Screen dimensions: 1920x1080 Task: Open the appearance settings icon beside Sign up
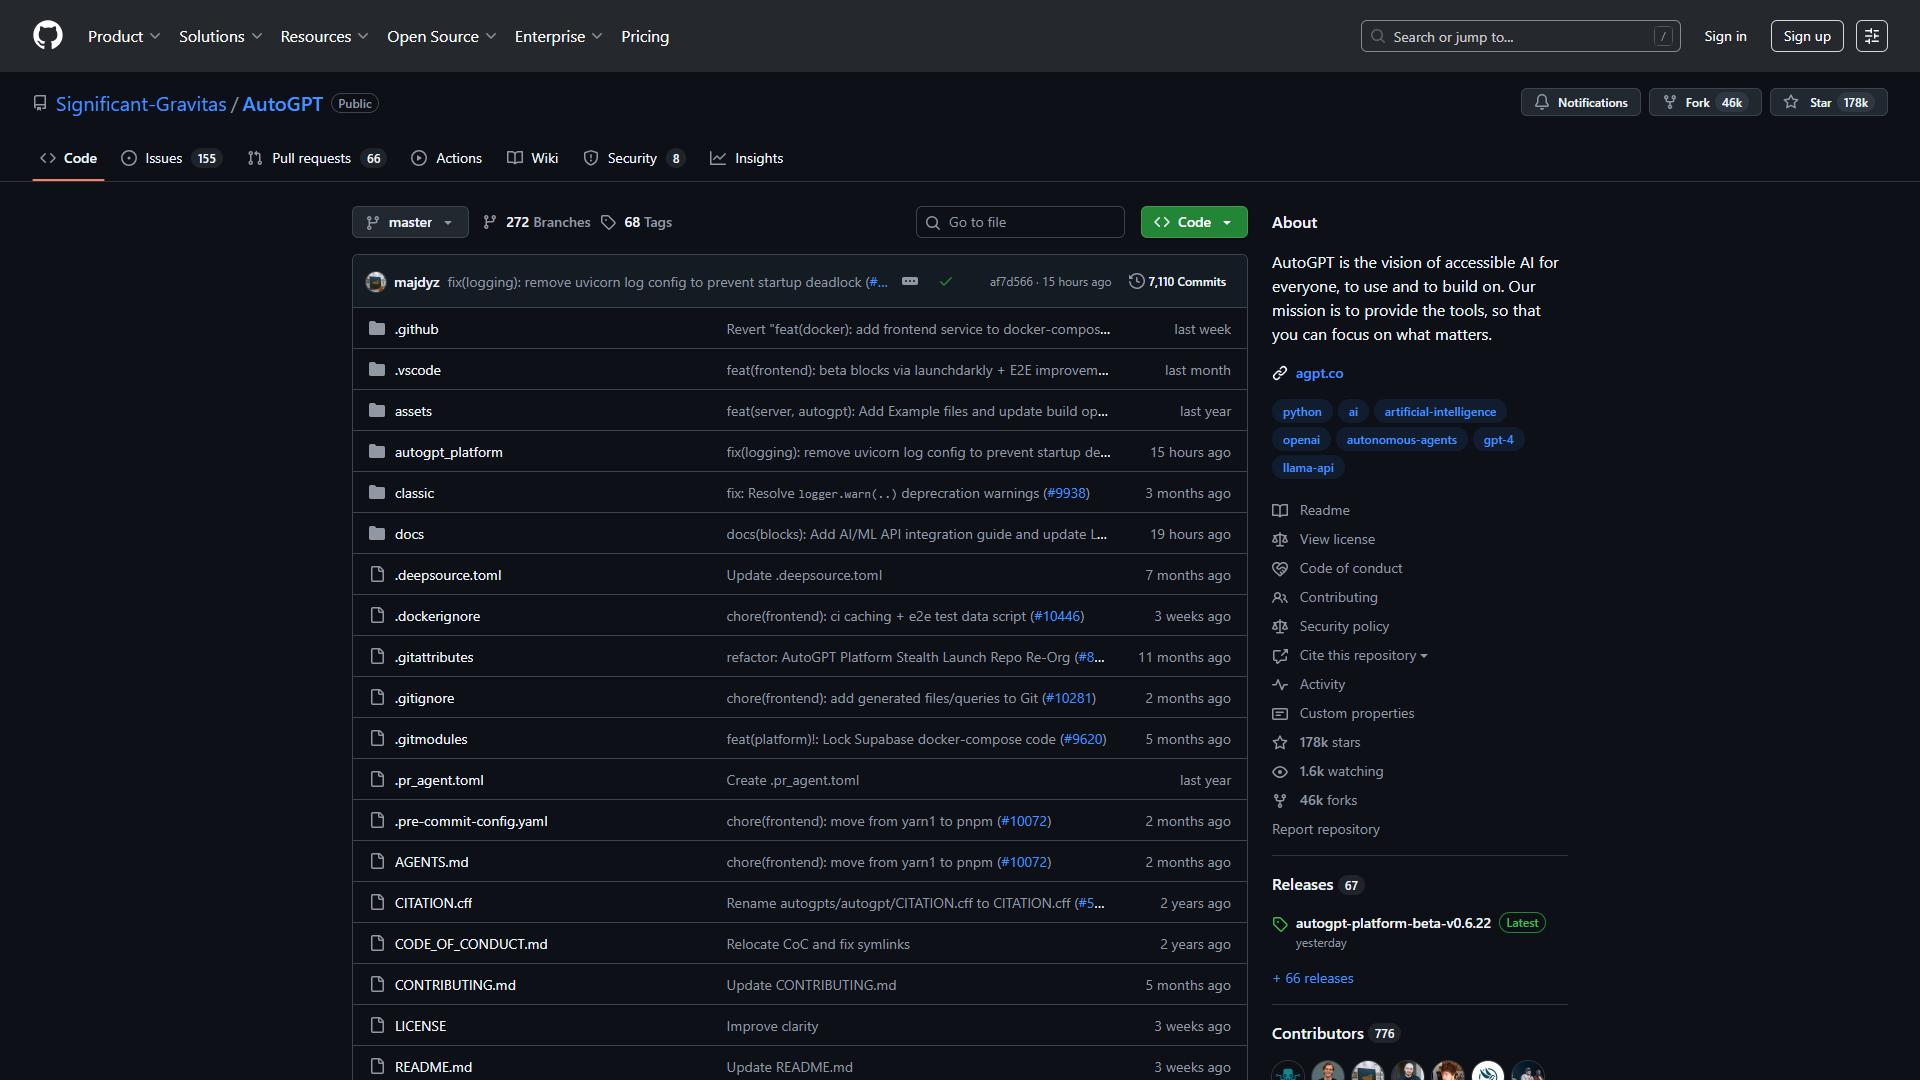(x=1871, y=36)
